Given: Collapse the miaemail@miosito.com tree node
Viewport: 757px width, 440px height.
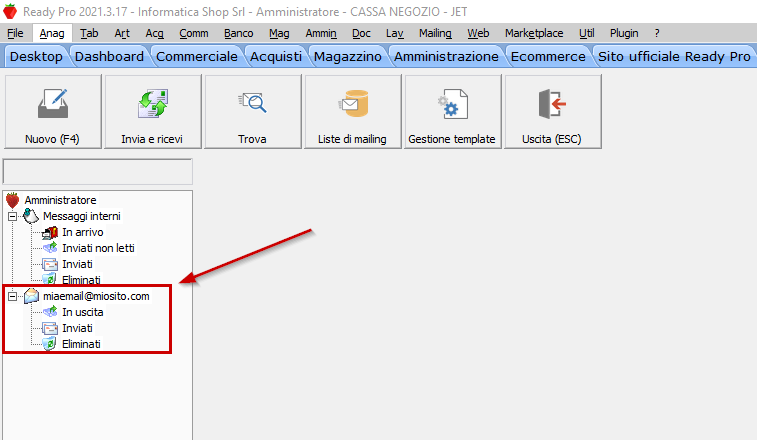Looking at the screenshot, I should (x=13, y=296).
